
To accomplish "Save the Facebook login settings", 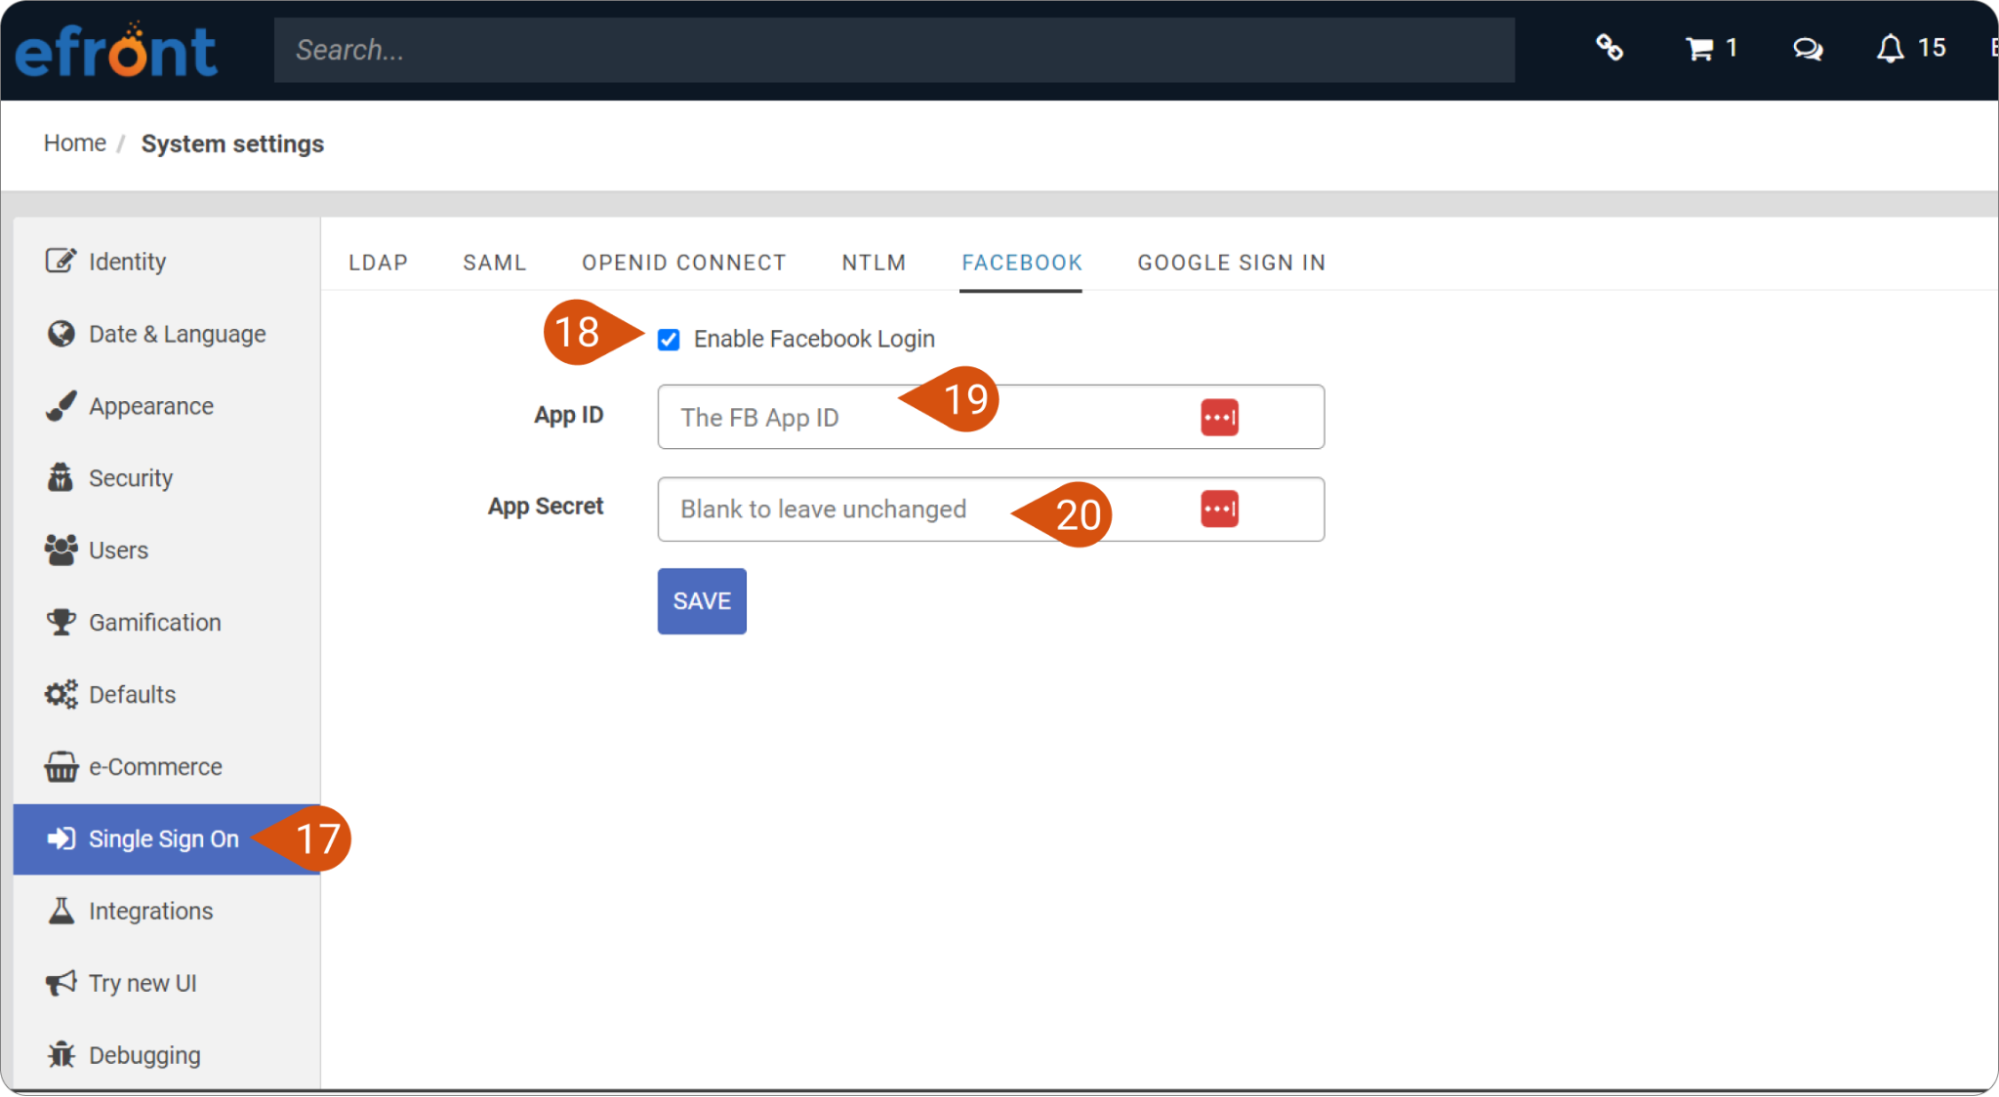I will click(x=702, y=601).
